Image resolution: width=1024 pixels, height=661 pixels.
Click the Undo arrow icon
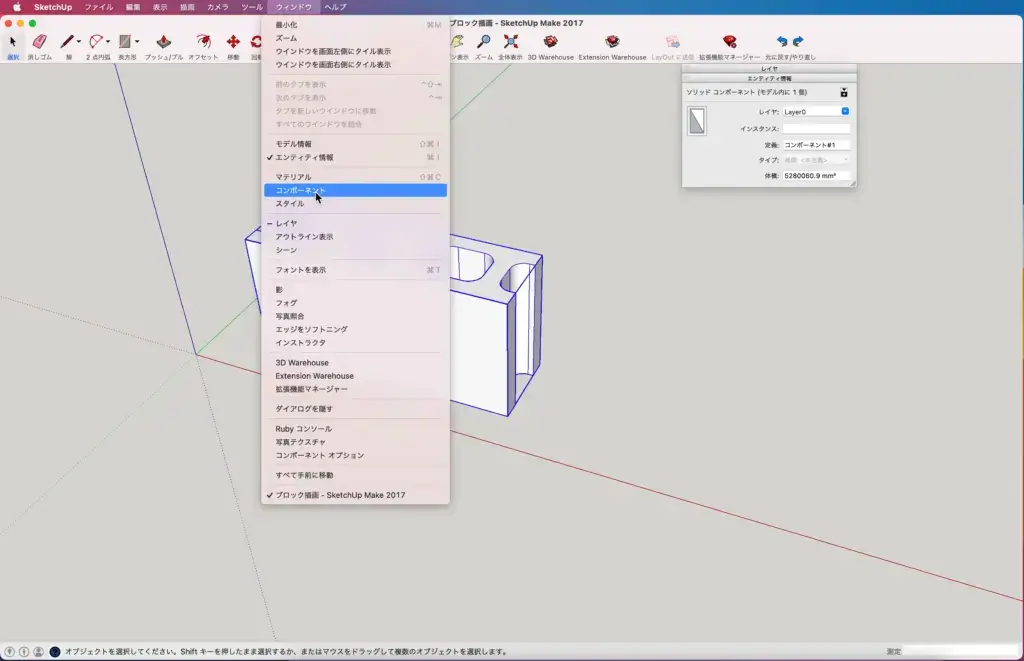(782, 42)
